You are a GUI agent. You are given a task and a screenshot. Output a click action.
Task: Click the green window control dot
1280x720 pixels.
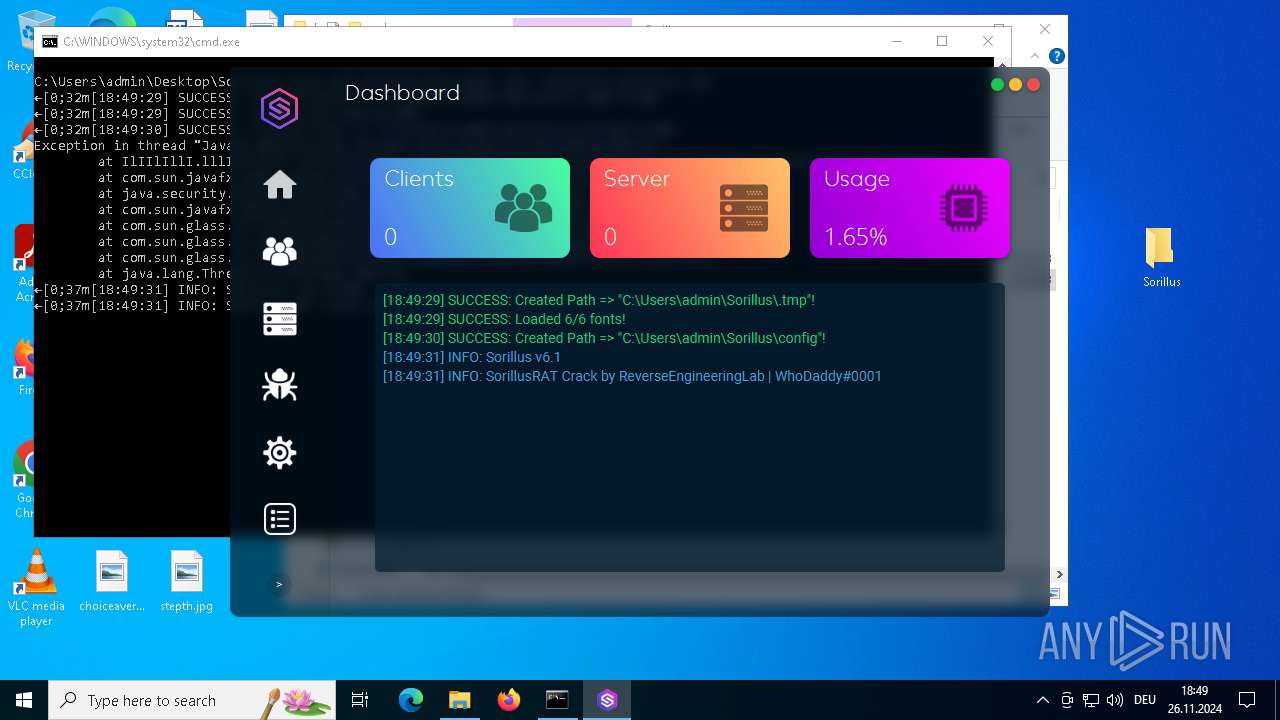(997, 85)
